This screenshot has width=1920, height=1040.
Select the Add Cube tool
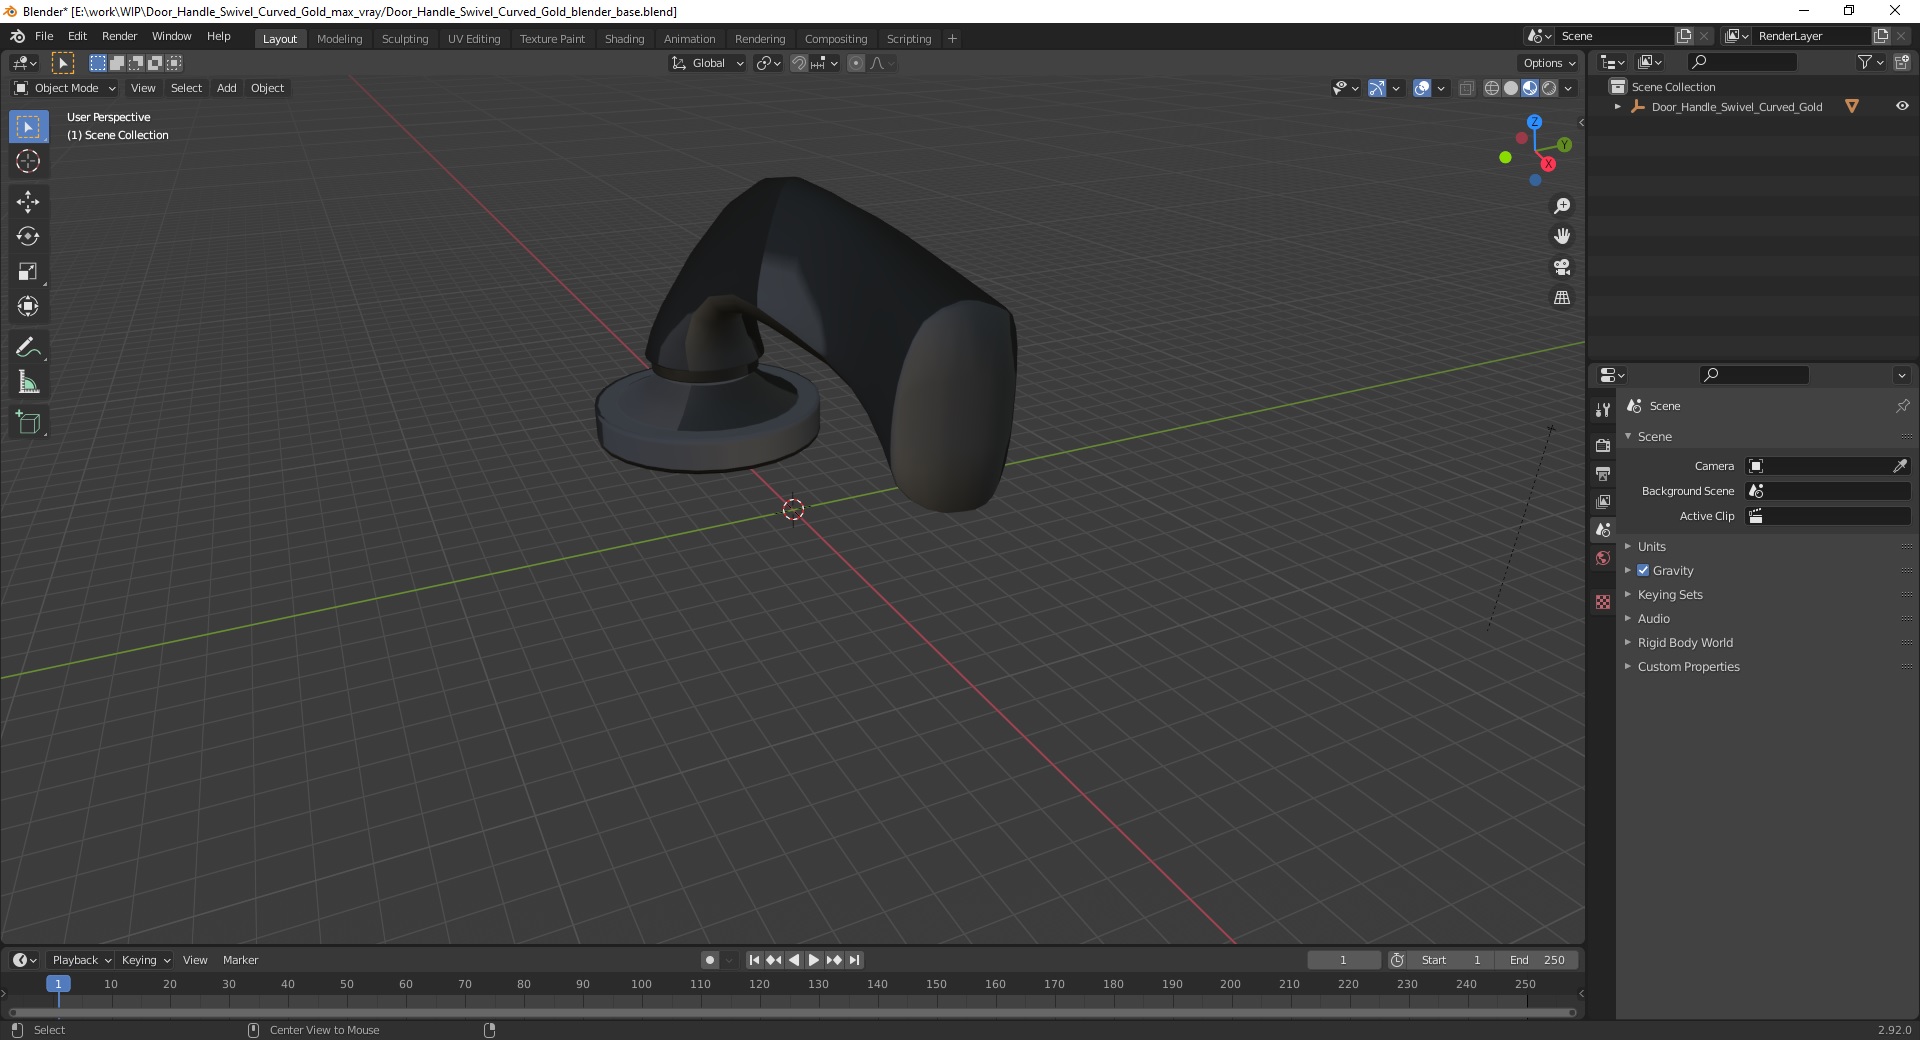coord(28,423)
